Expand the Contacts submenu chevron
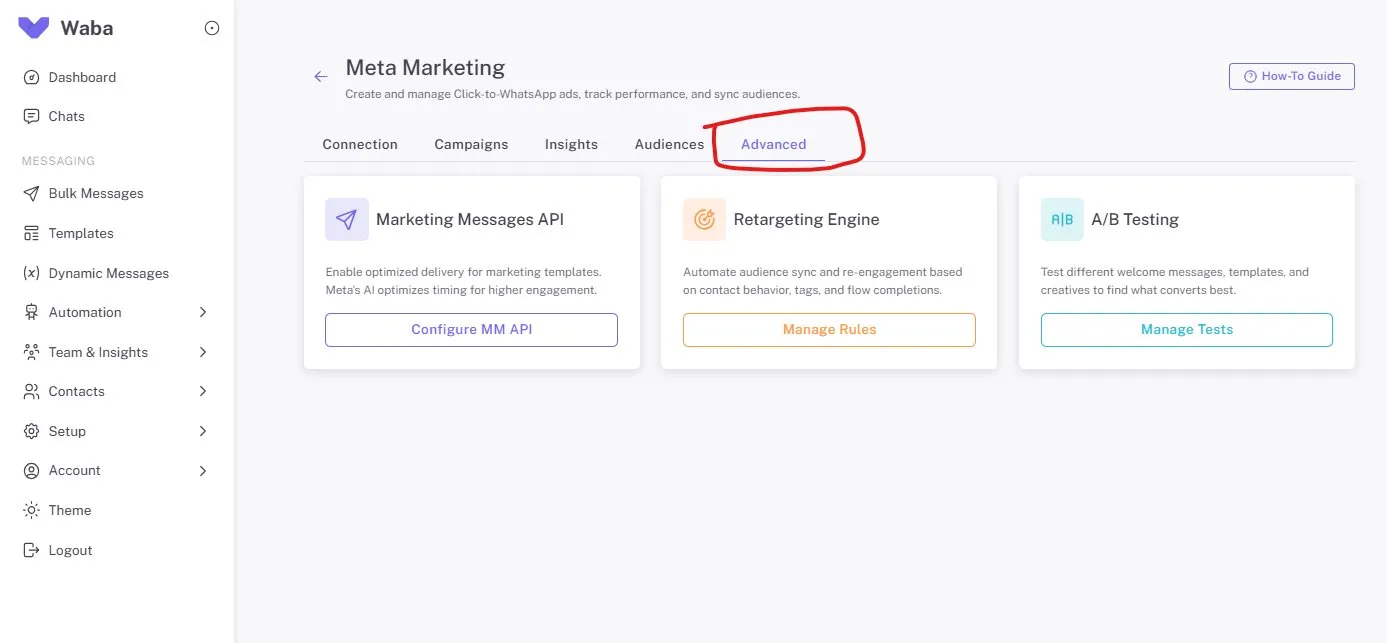This screenshot has height=643, width=1387. tap(203, 391)
